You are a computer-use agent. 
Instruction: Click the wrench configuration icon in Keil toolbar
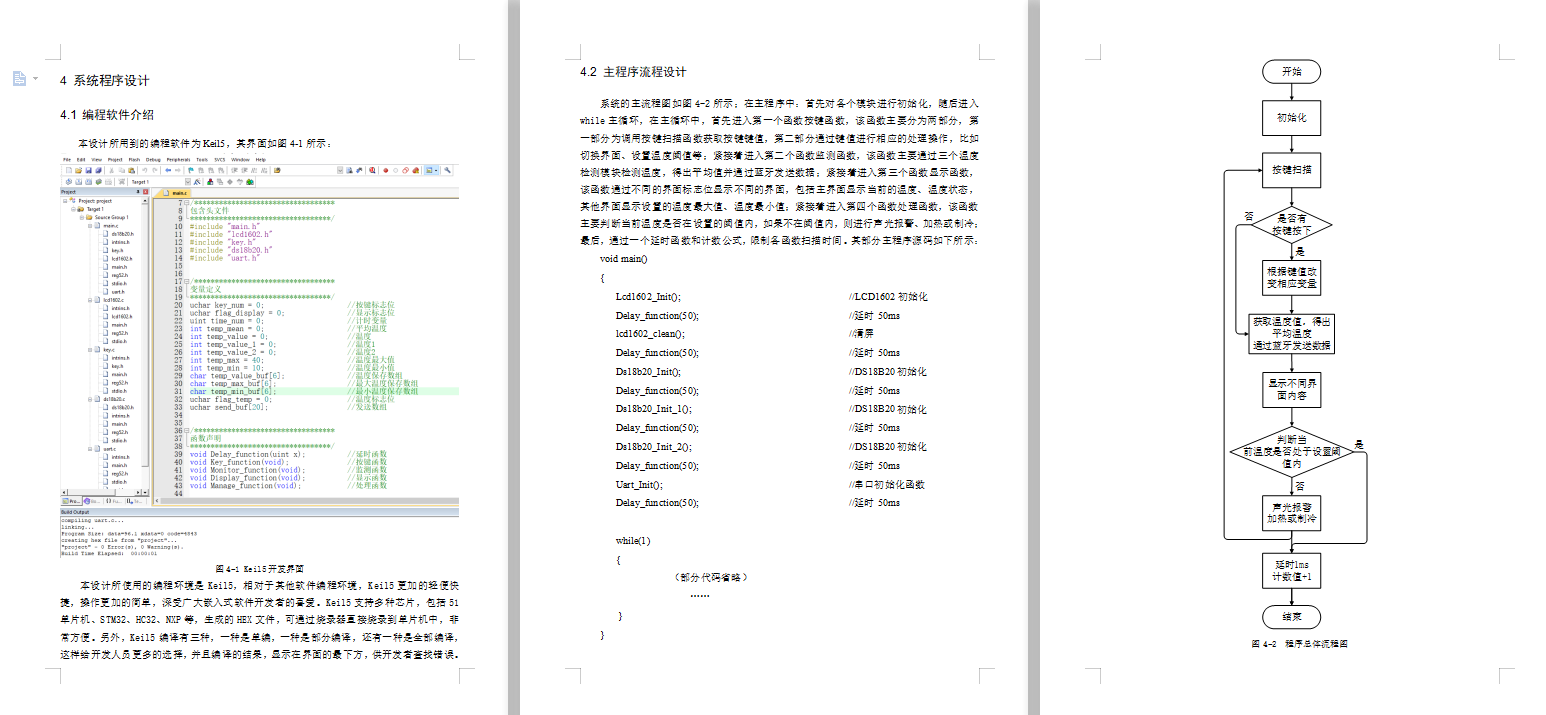tap(448, 170)
